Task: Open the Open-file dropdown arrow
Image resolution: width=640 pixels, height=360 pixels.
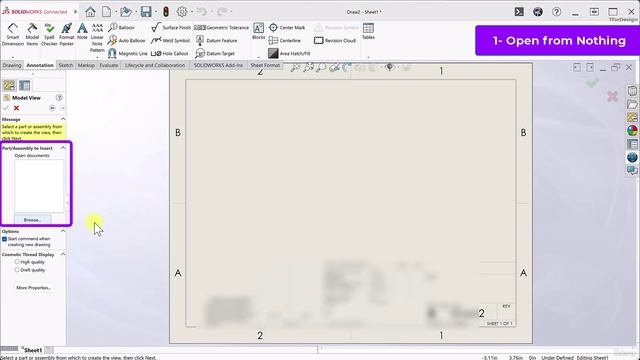Action: pyautogui.click(x=136, y=12)
